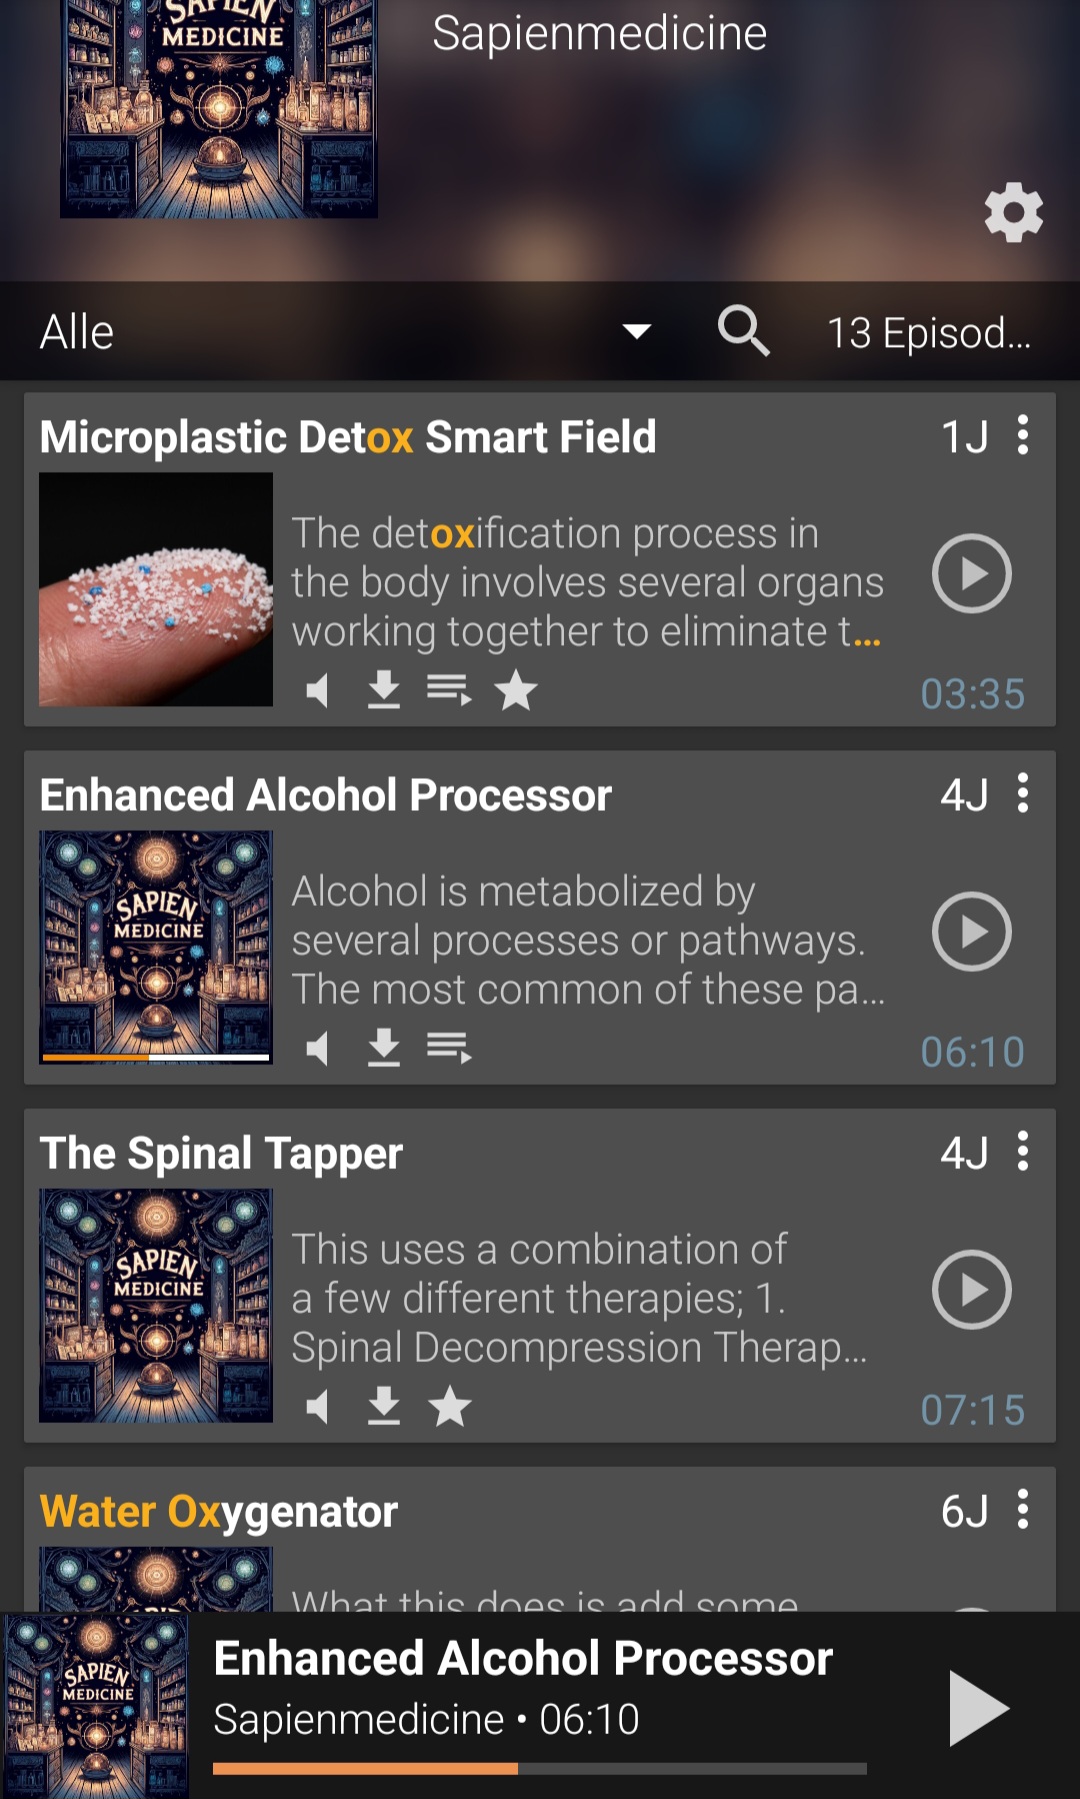Add Enhanced Alcohol Processor to playlist queue
Viewport: 1080px width, 1799px height.
[x=449, y=1048]
